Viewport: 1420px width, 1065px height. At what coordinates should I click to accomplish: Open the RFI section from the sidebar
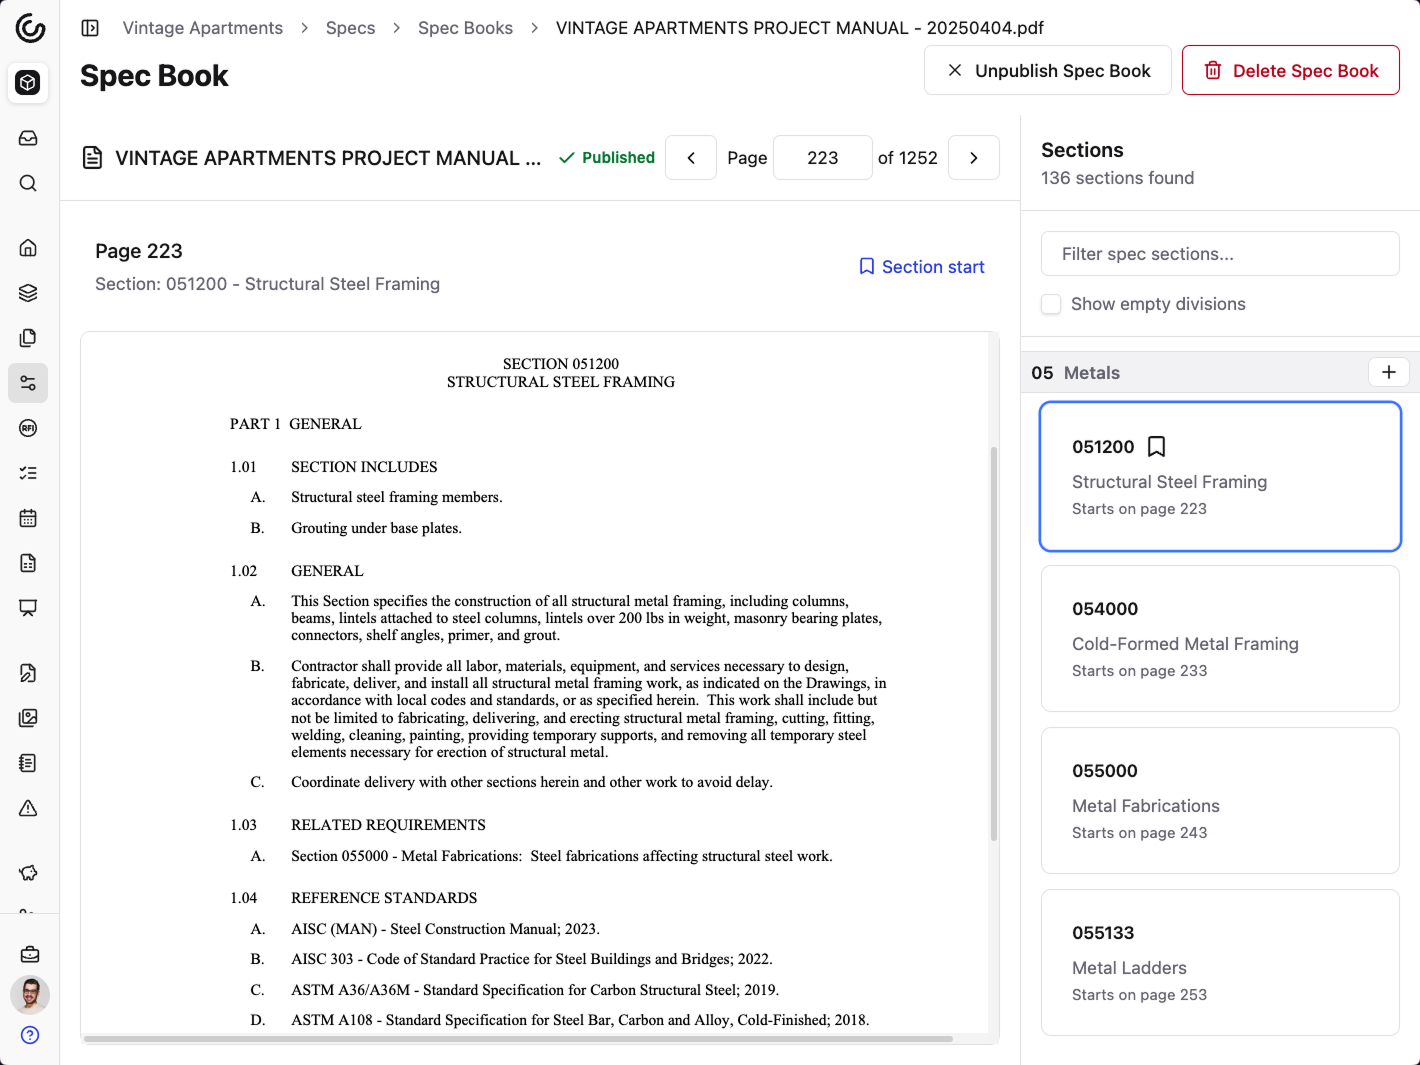[x=28, y=428]
